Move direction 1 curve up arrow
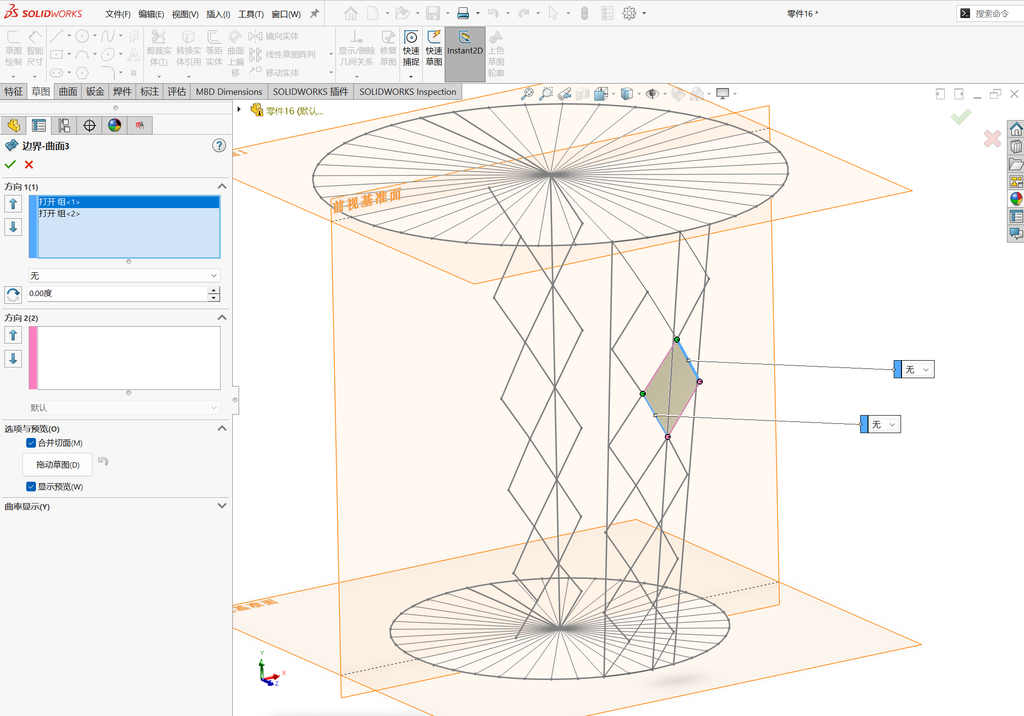Viewport: 1024px width, 716px height. (13, 204)
